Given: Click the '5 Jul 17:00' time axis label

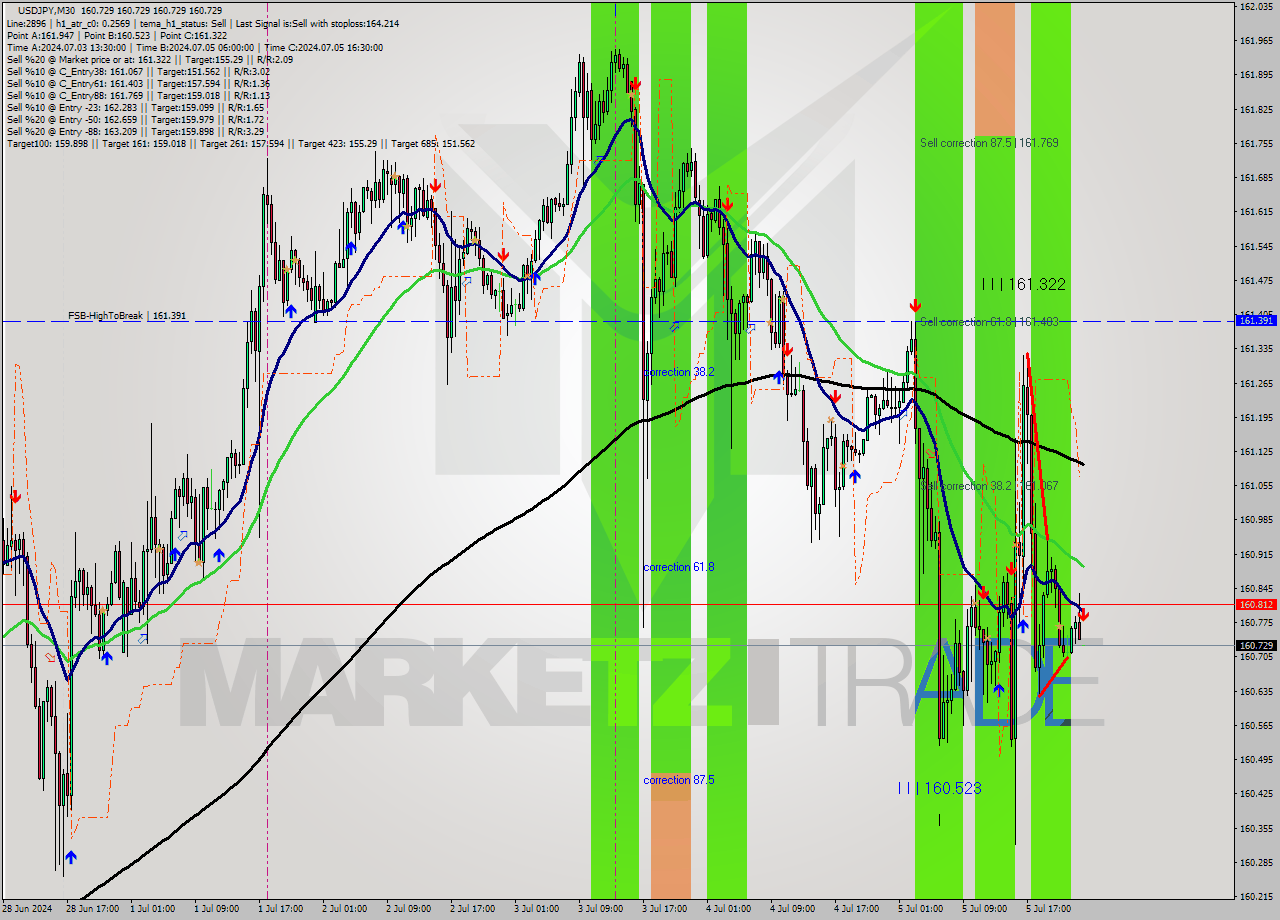Looking at the screenshot, I should 1048,909.
